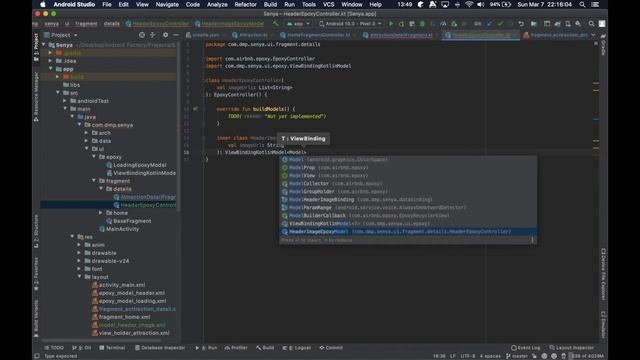The height and width of the screenshot is (360, 640).
Task: Open the Event Log
Action: tap(525, 348)
